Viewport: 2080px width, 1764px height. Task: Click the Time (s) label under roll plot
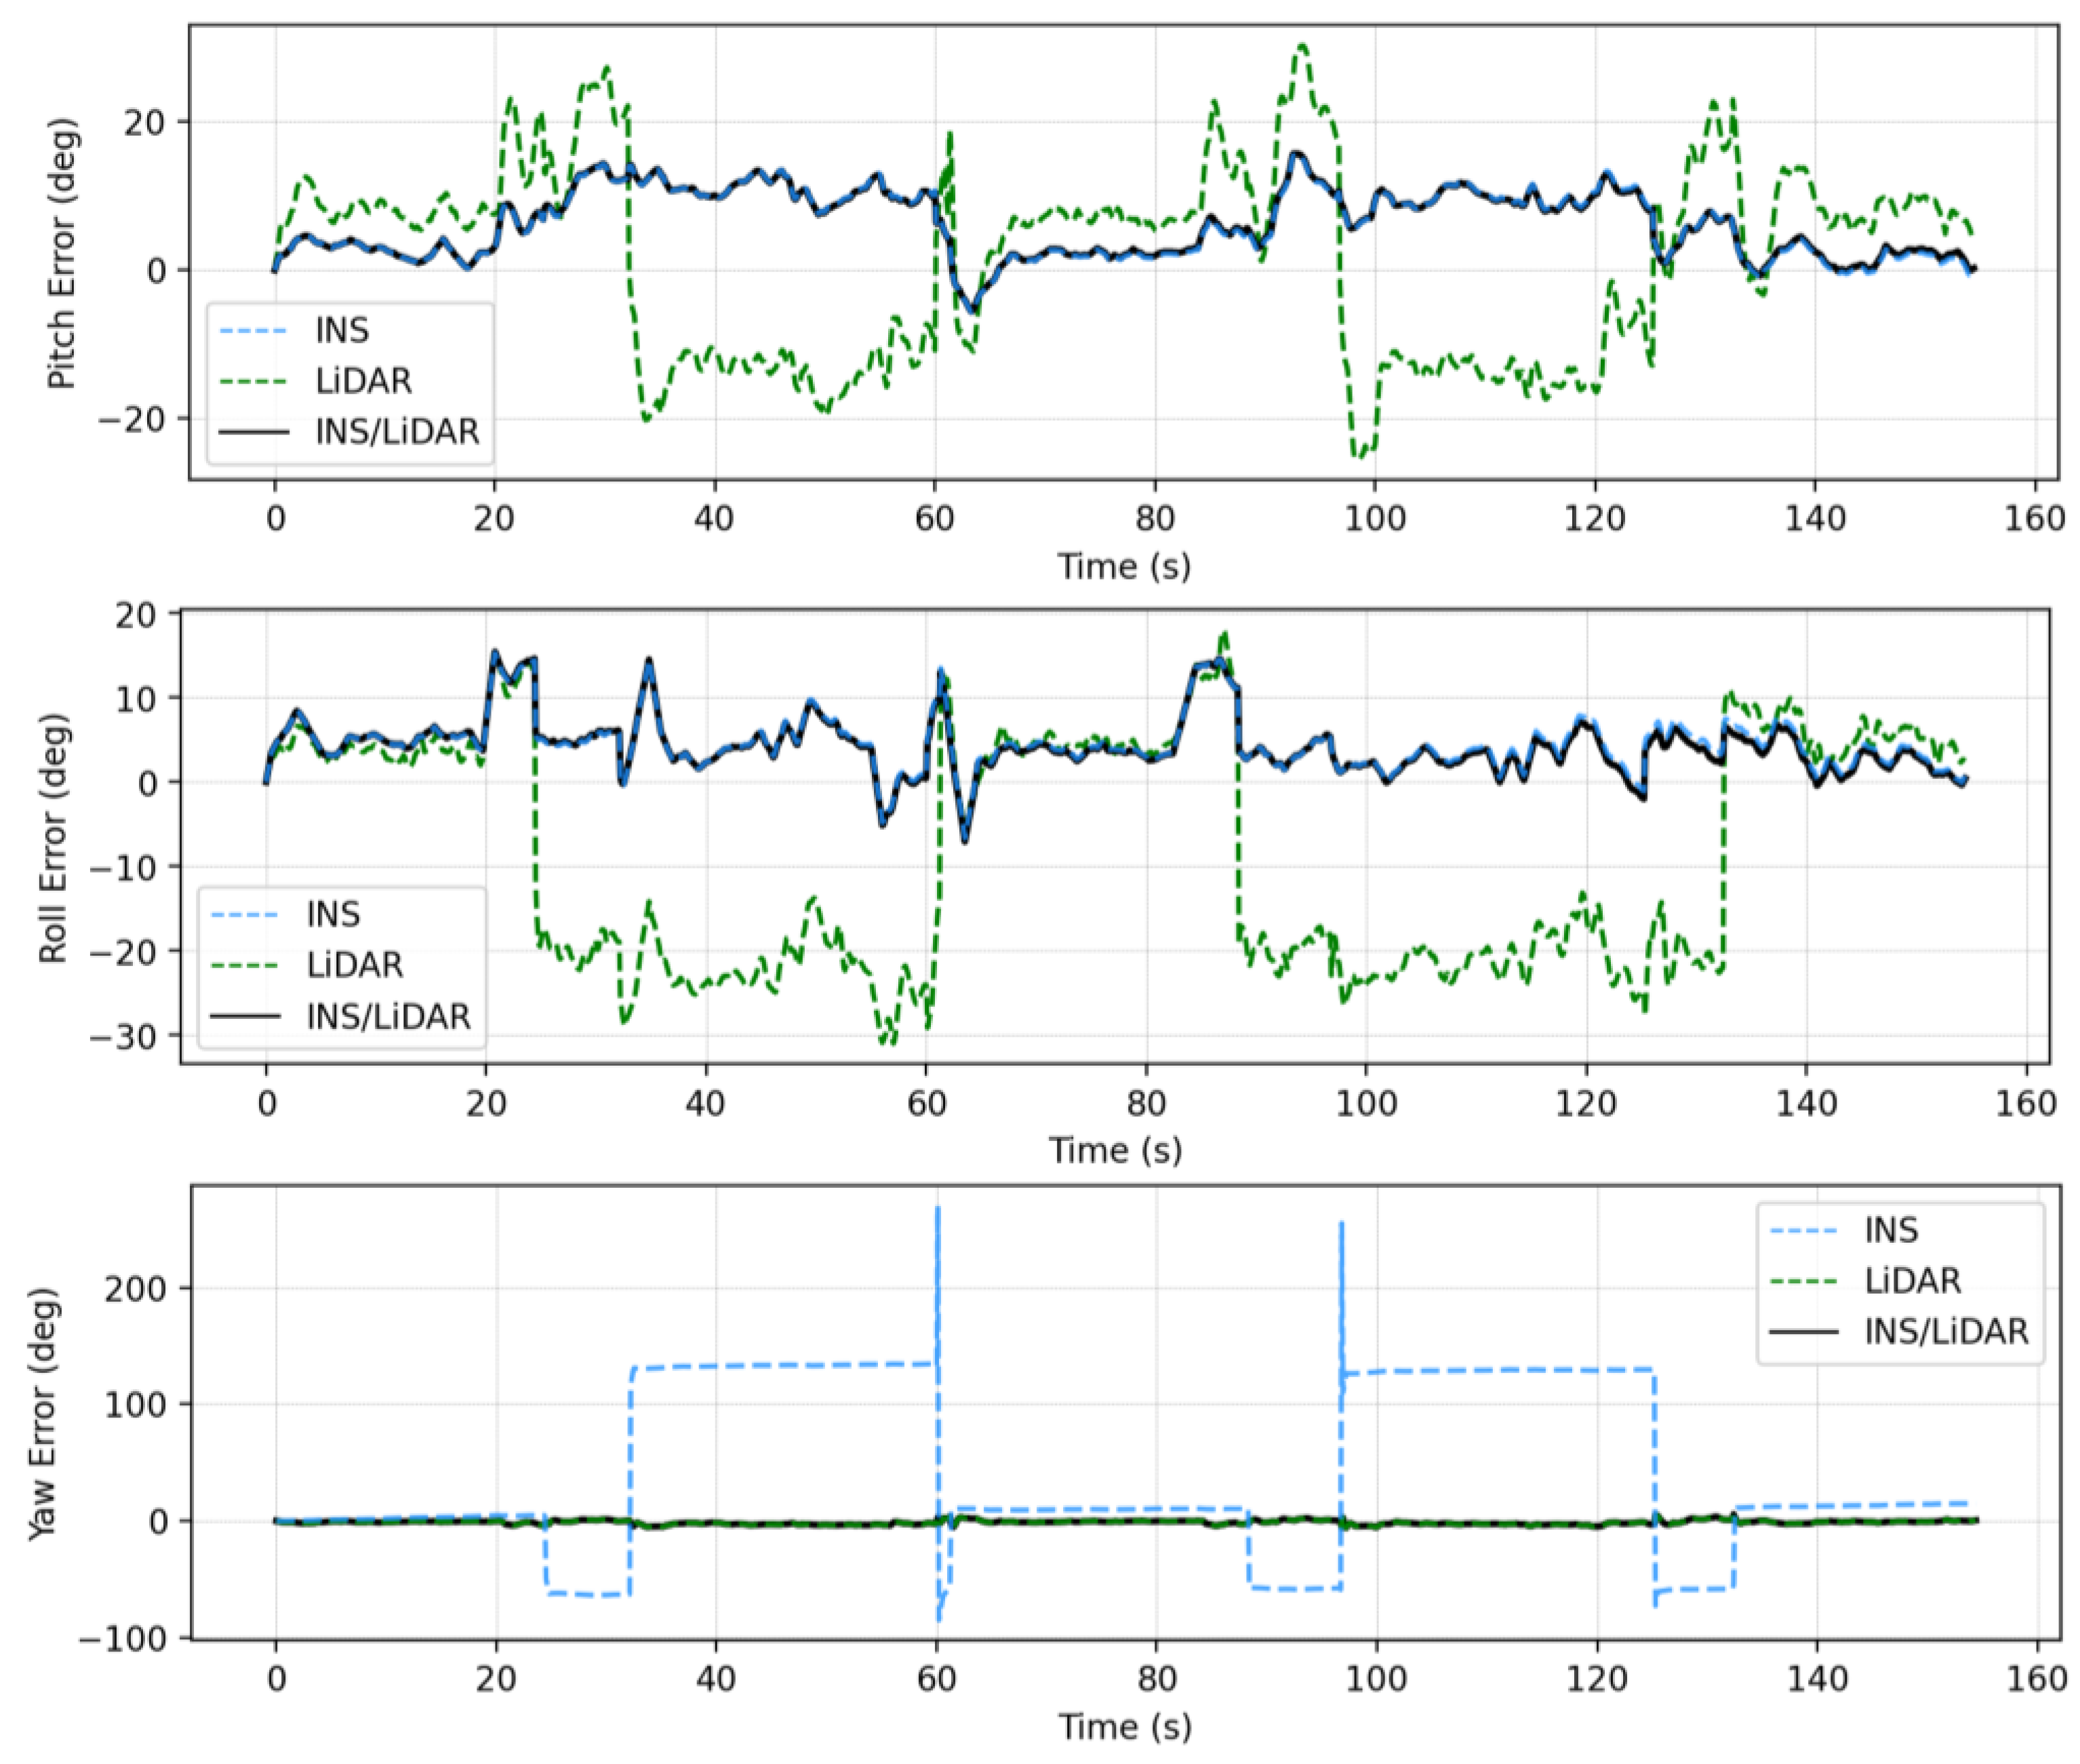[1115, 1151]
